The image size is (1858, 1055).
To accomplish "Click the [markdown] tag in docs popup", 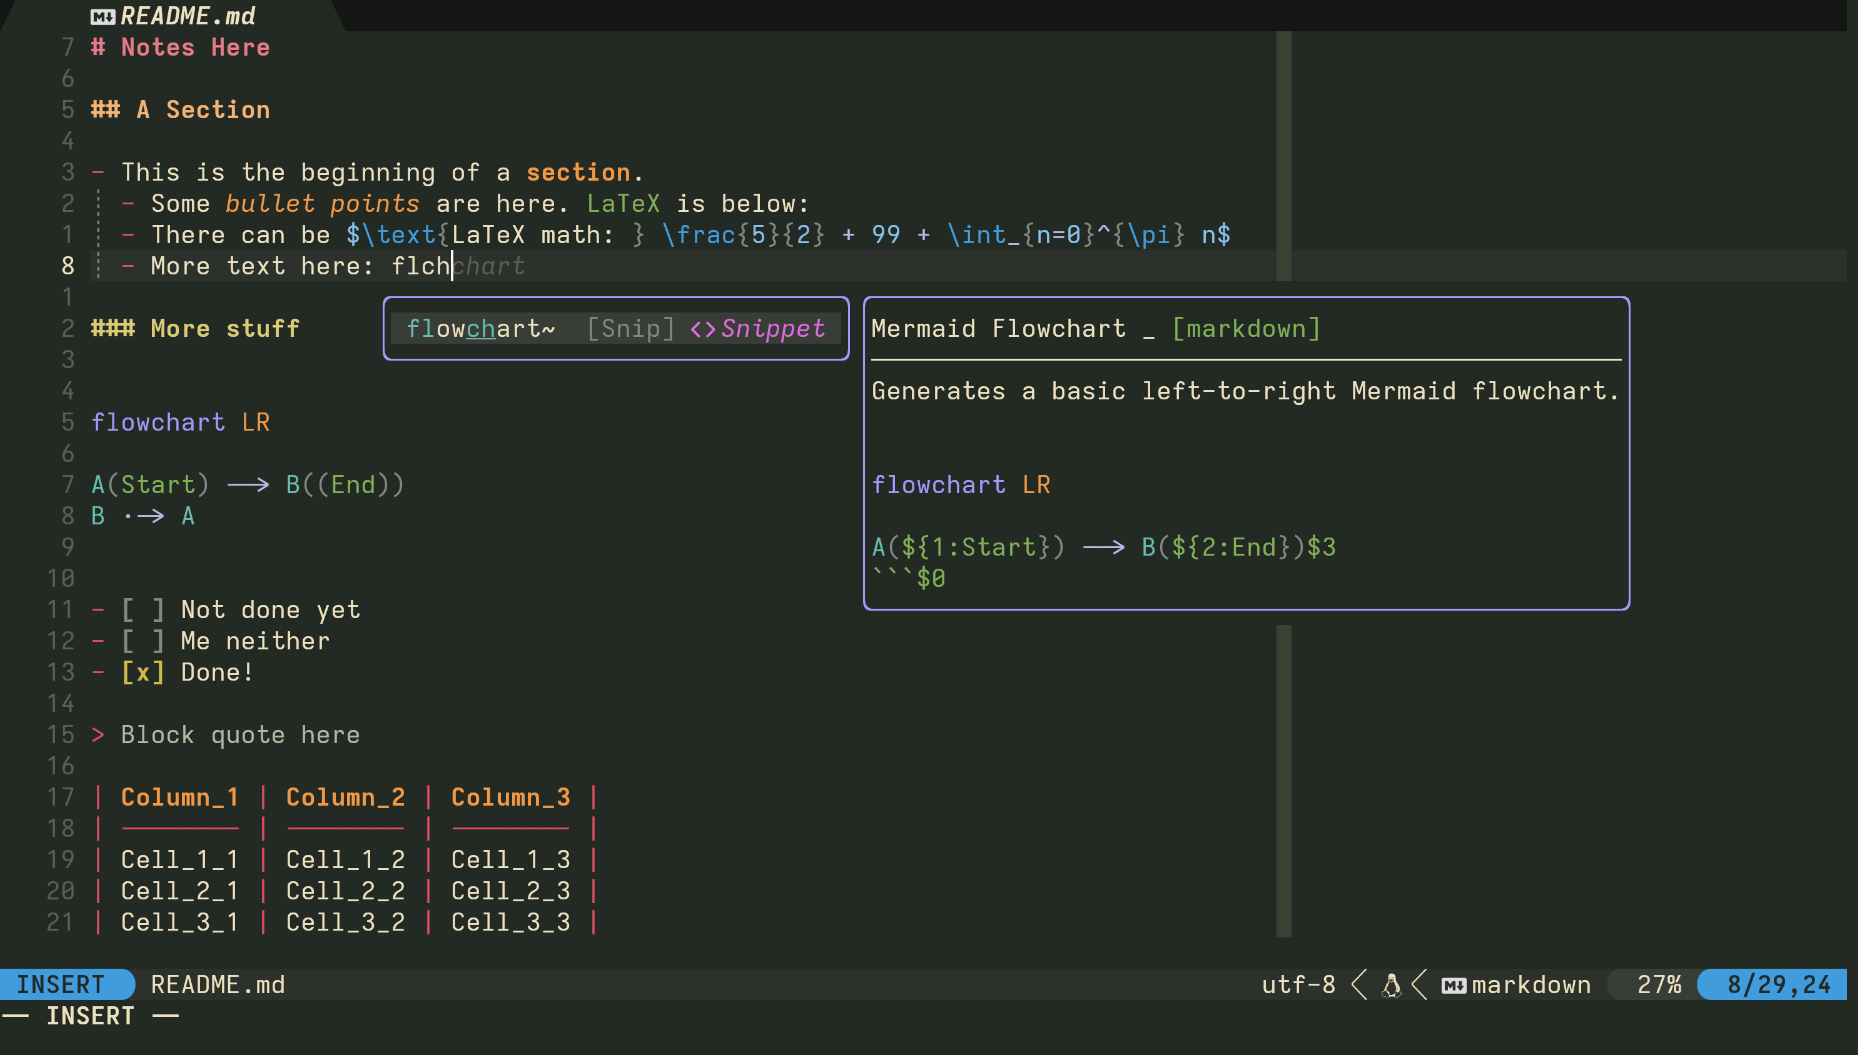I will tap(1246, 329).
